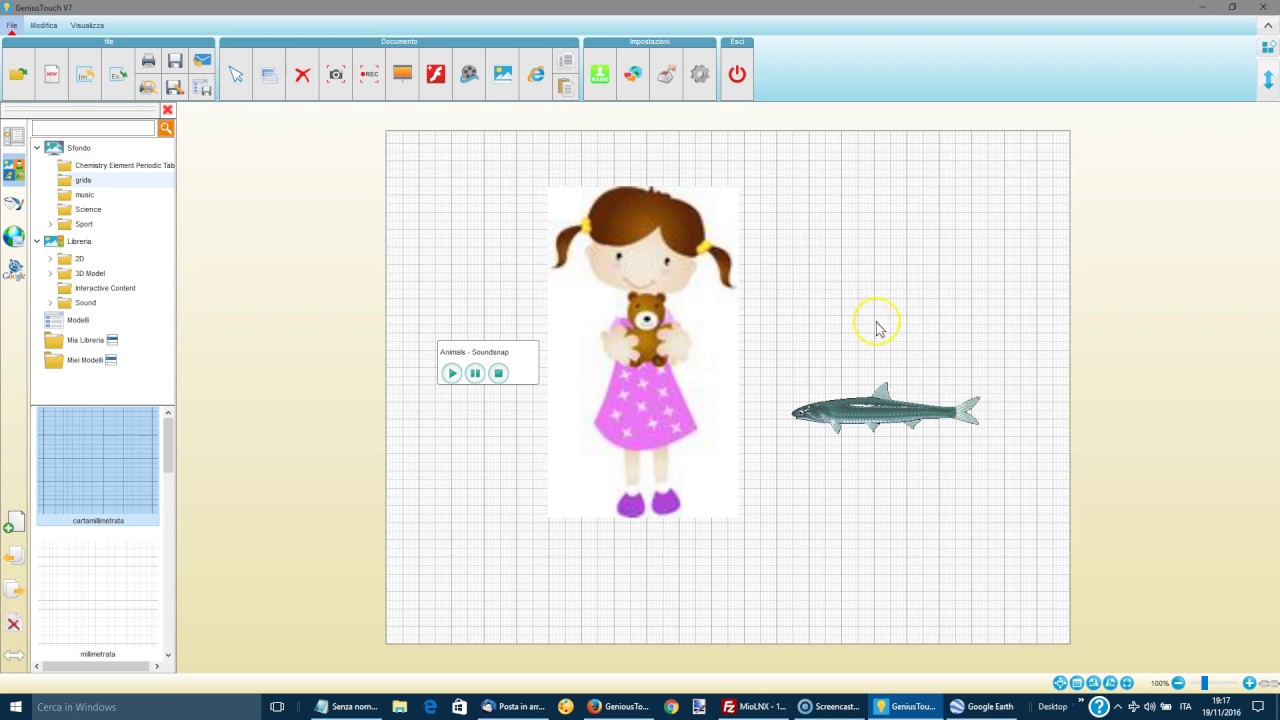The width and height of the screenshot is (1280, 720).
Task: Click the orange search magnifier button
Action: tap(166, 128)
